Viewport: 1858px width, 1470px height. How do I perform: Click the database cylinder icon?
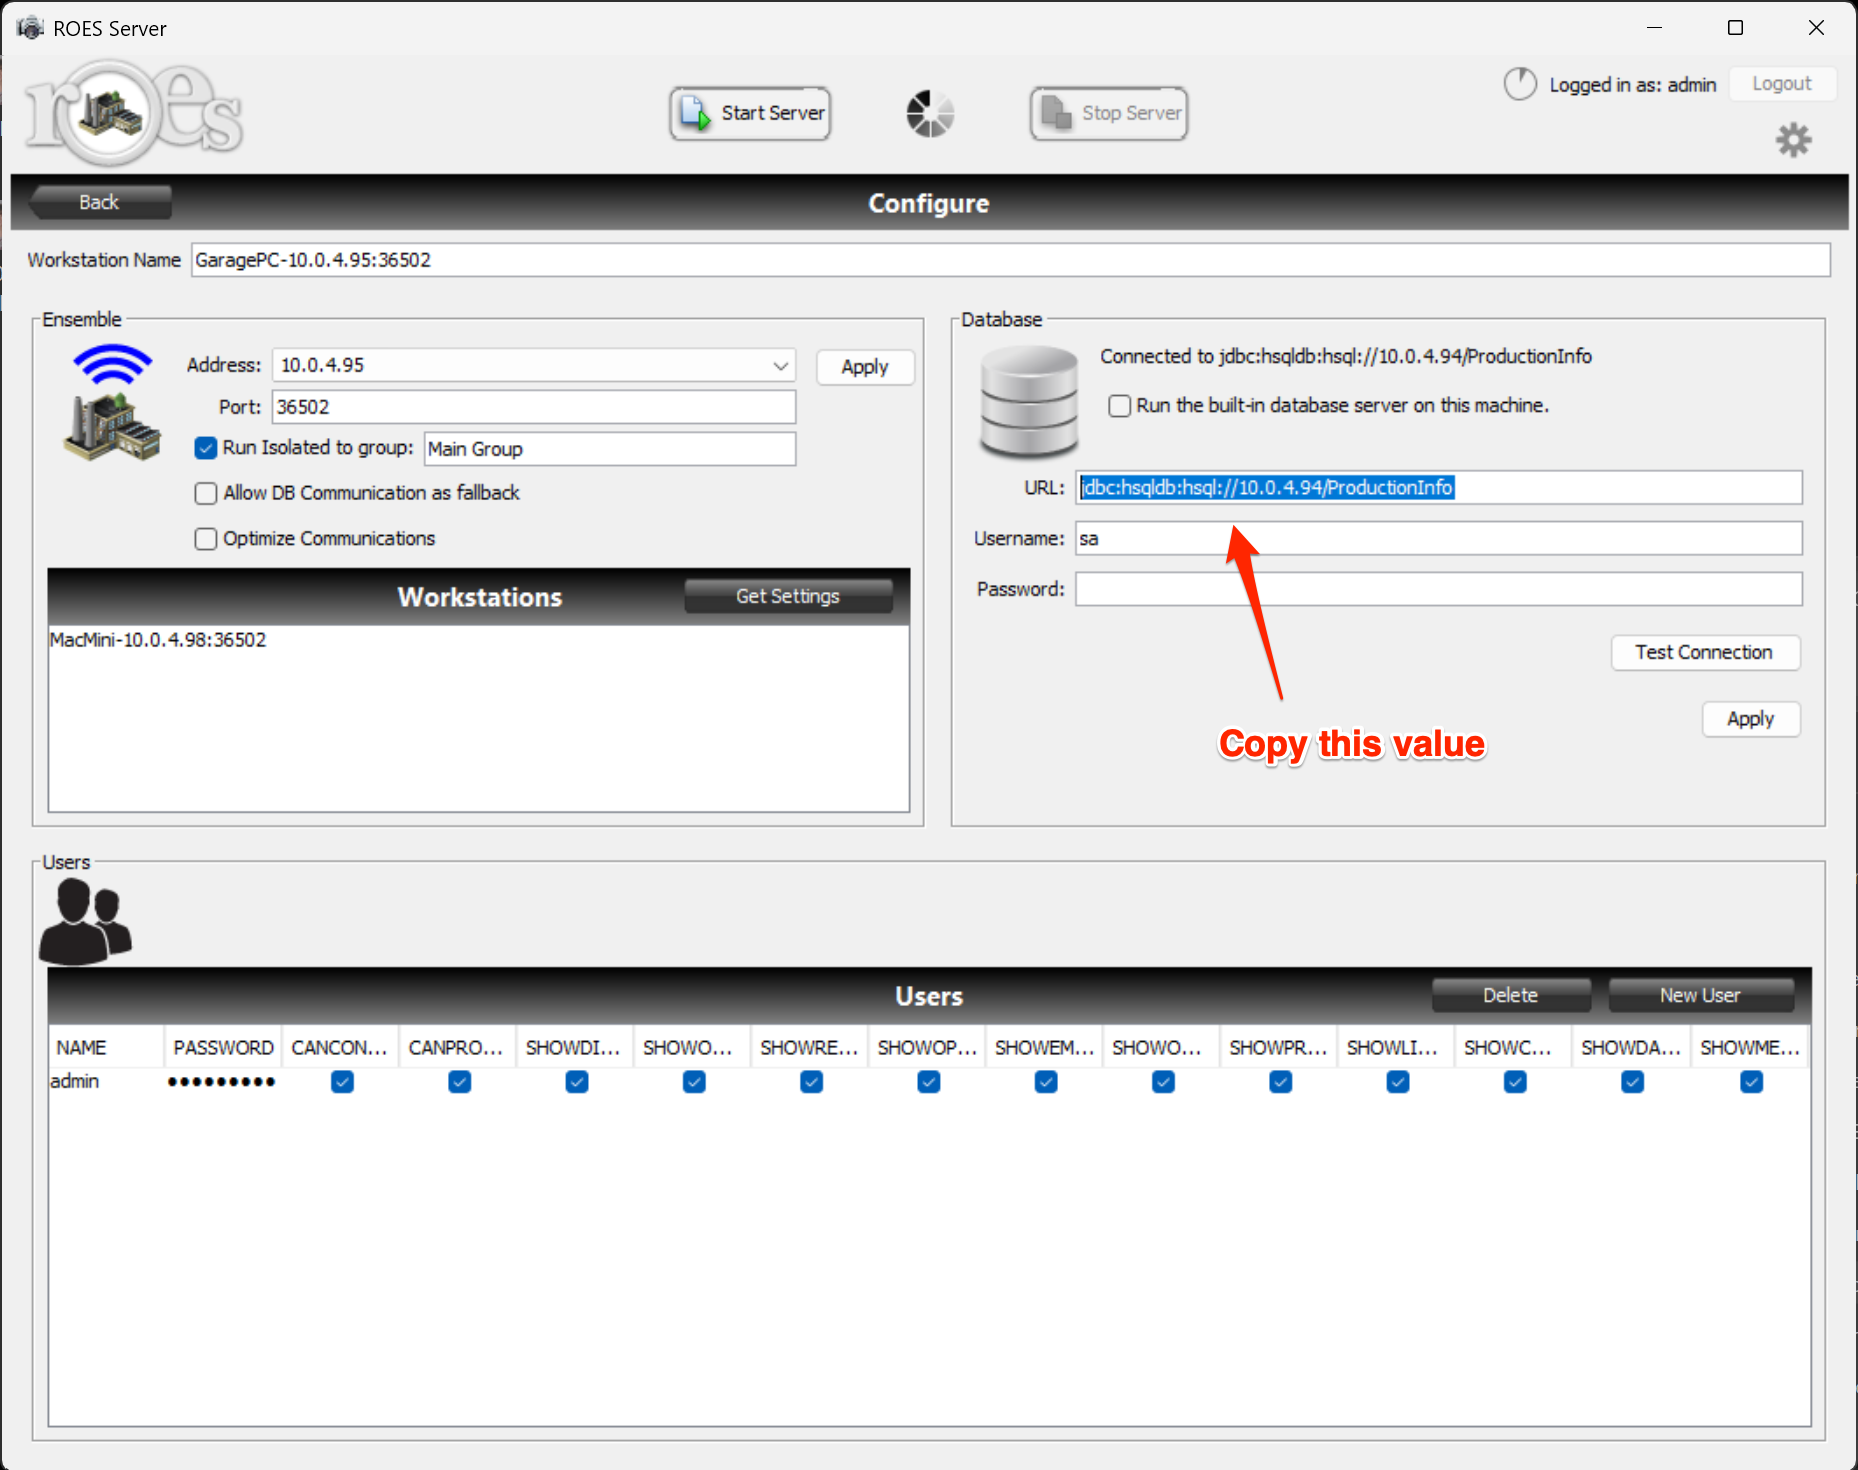pos(1029,402)
